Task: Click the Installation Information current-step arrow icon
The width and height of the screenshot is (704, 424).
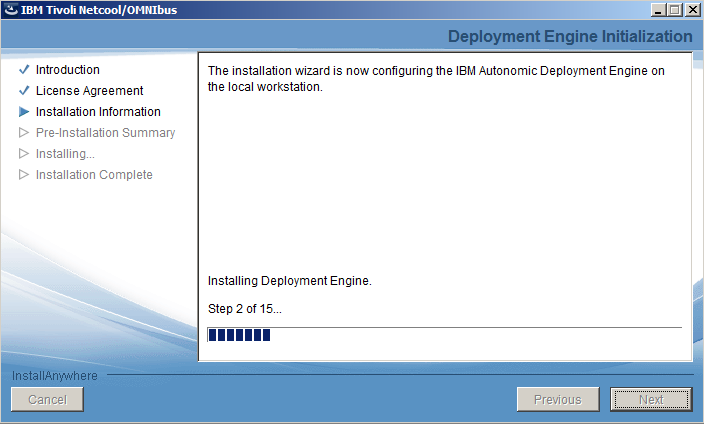Action: [24, 112]
